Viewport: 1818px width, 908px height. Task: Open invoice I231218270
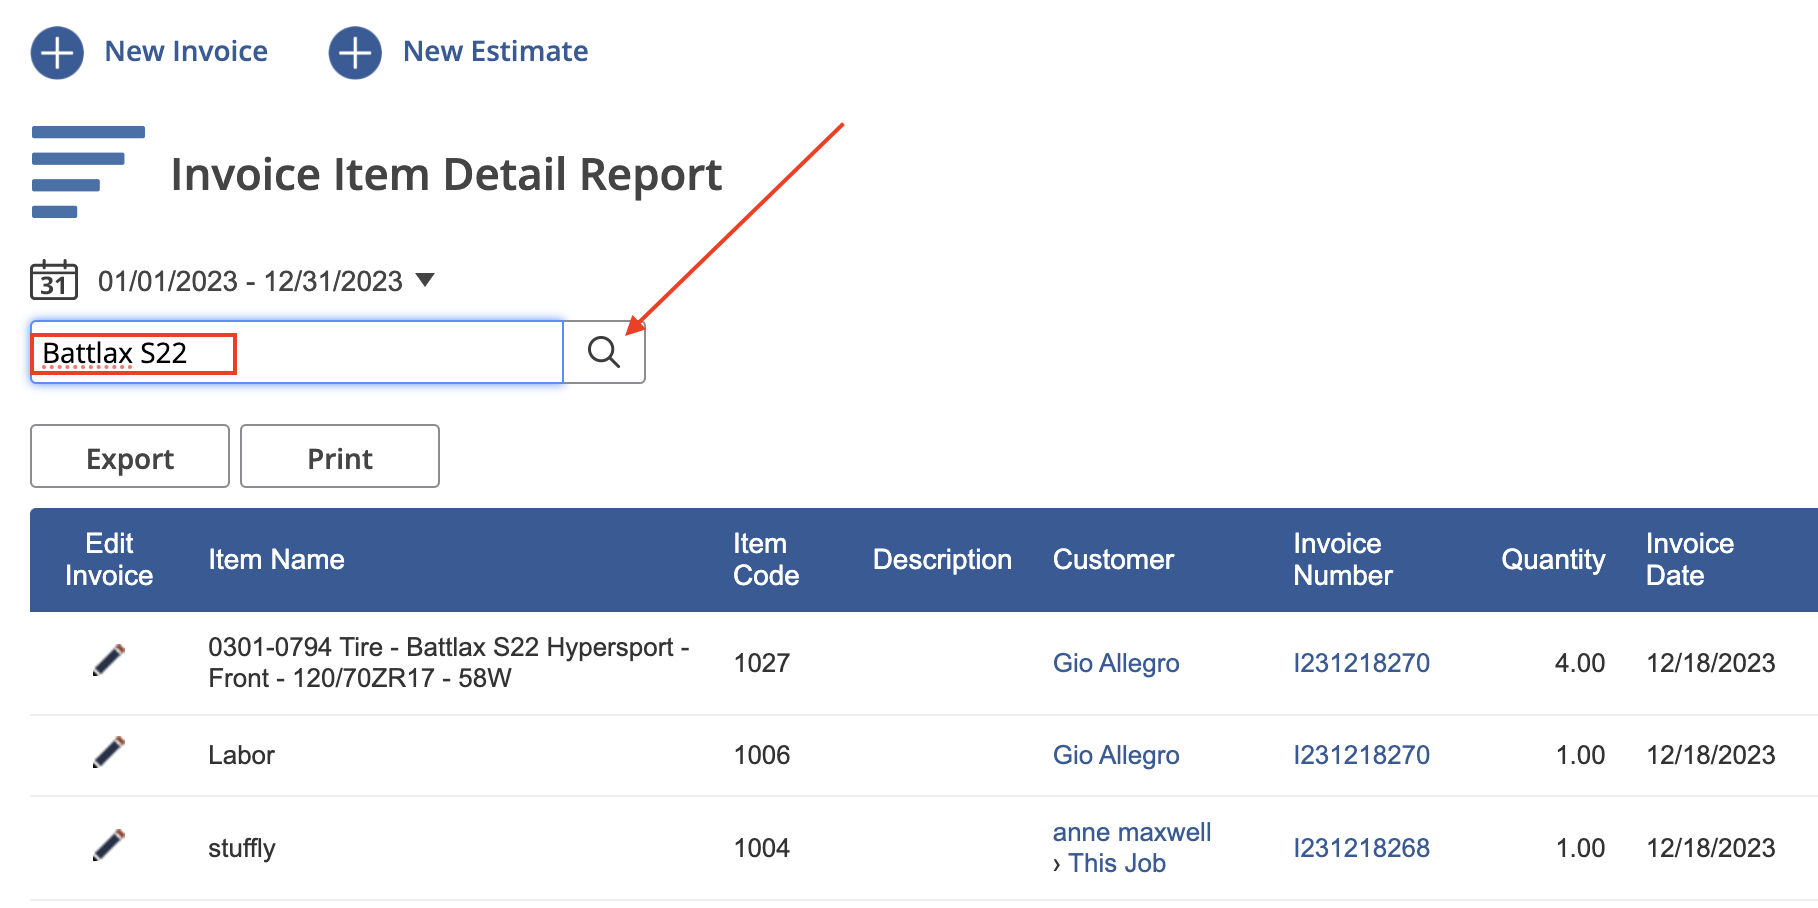point(1361,662)
